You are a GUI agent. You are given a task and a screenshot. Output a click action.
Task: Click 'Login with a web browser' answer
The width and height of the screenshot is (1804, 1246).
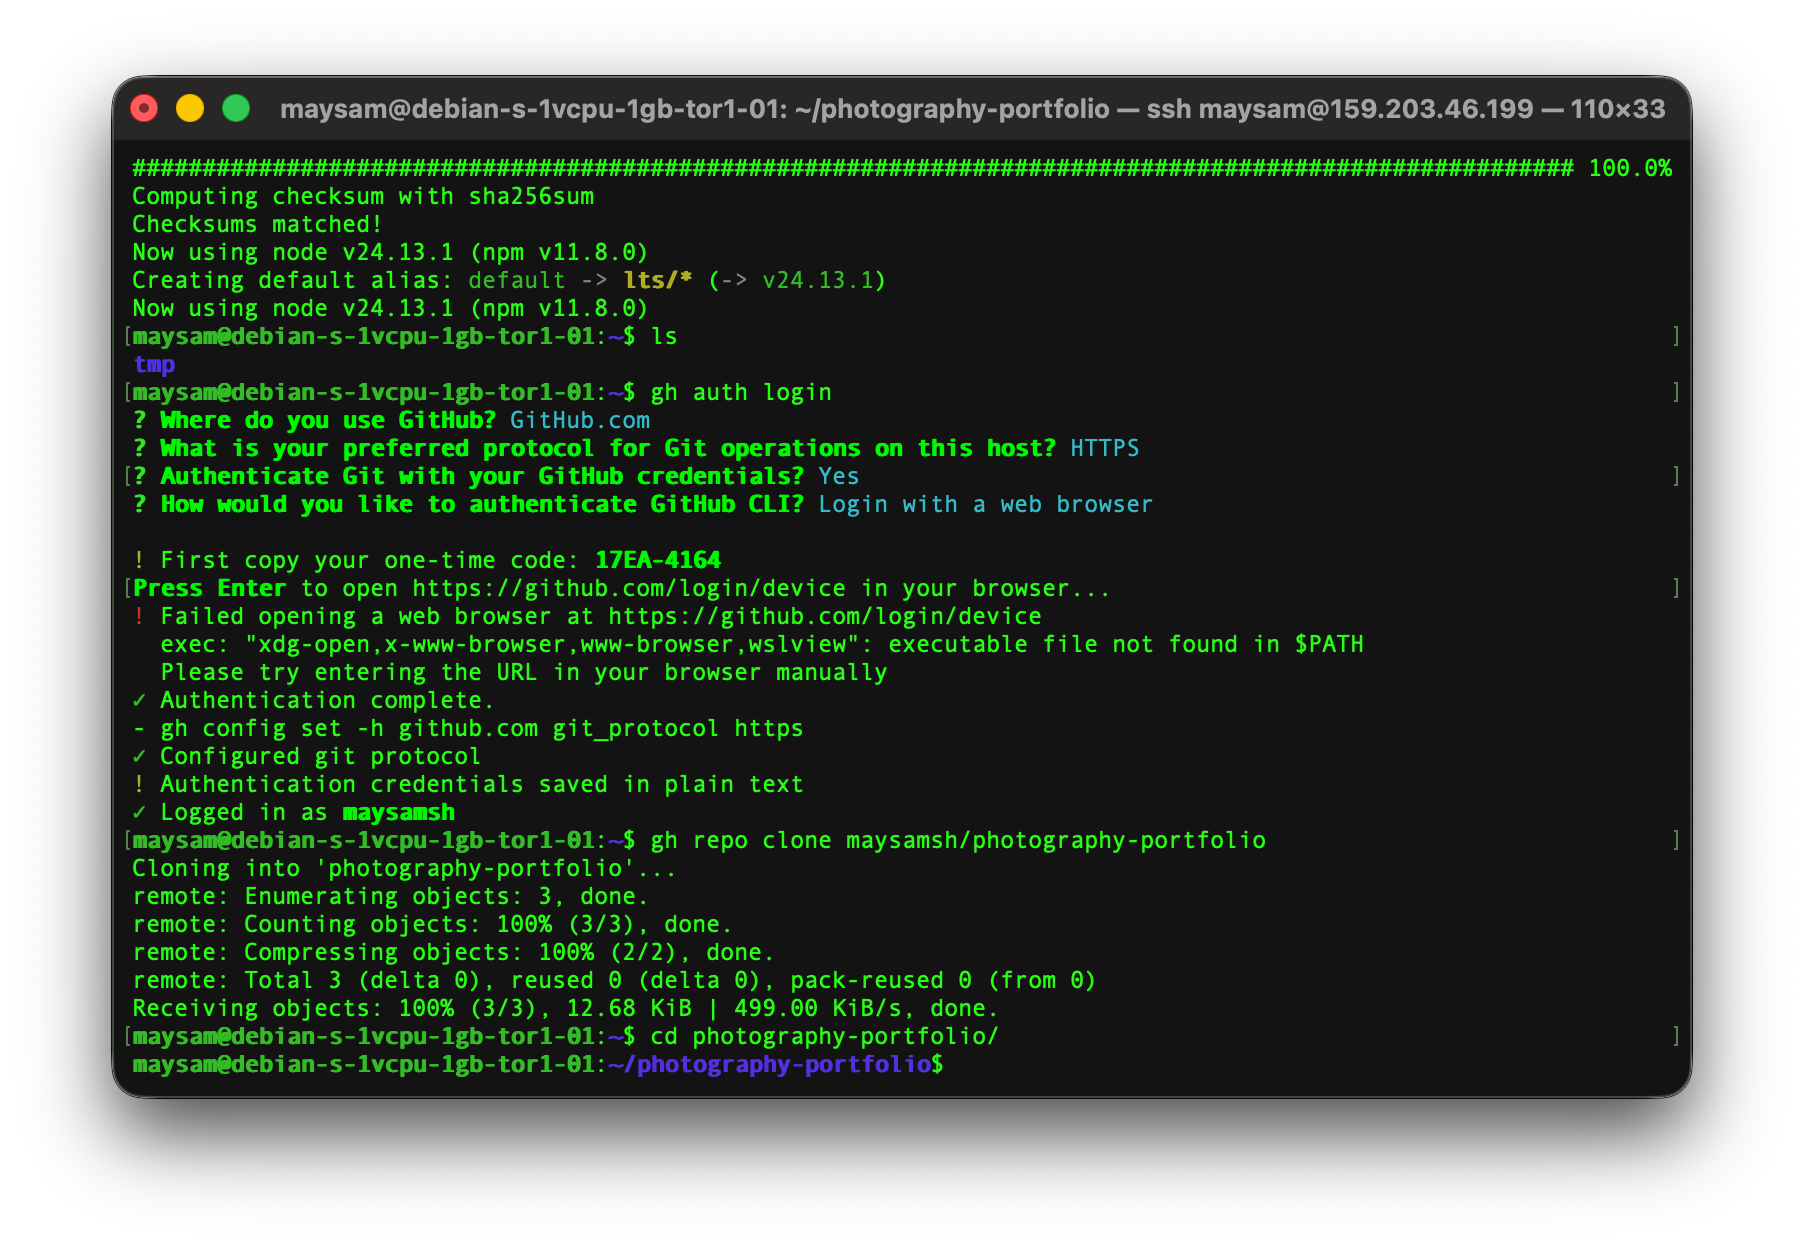pos(986,504)
